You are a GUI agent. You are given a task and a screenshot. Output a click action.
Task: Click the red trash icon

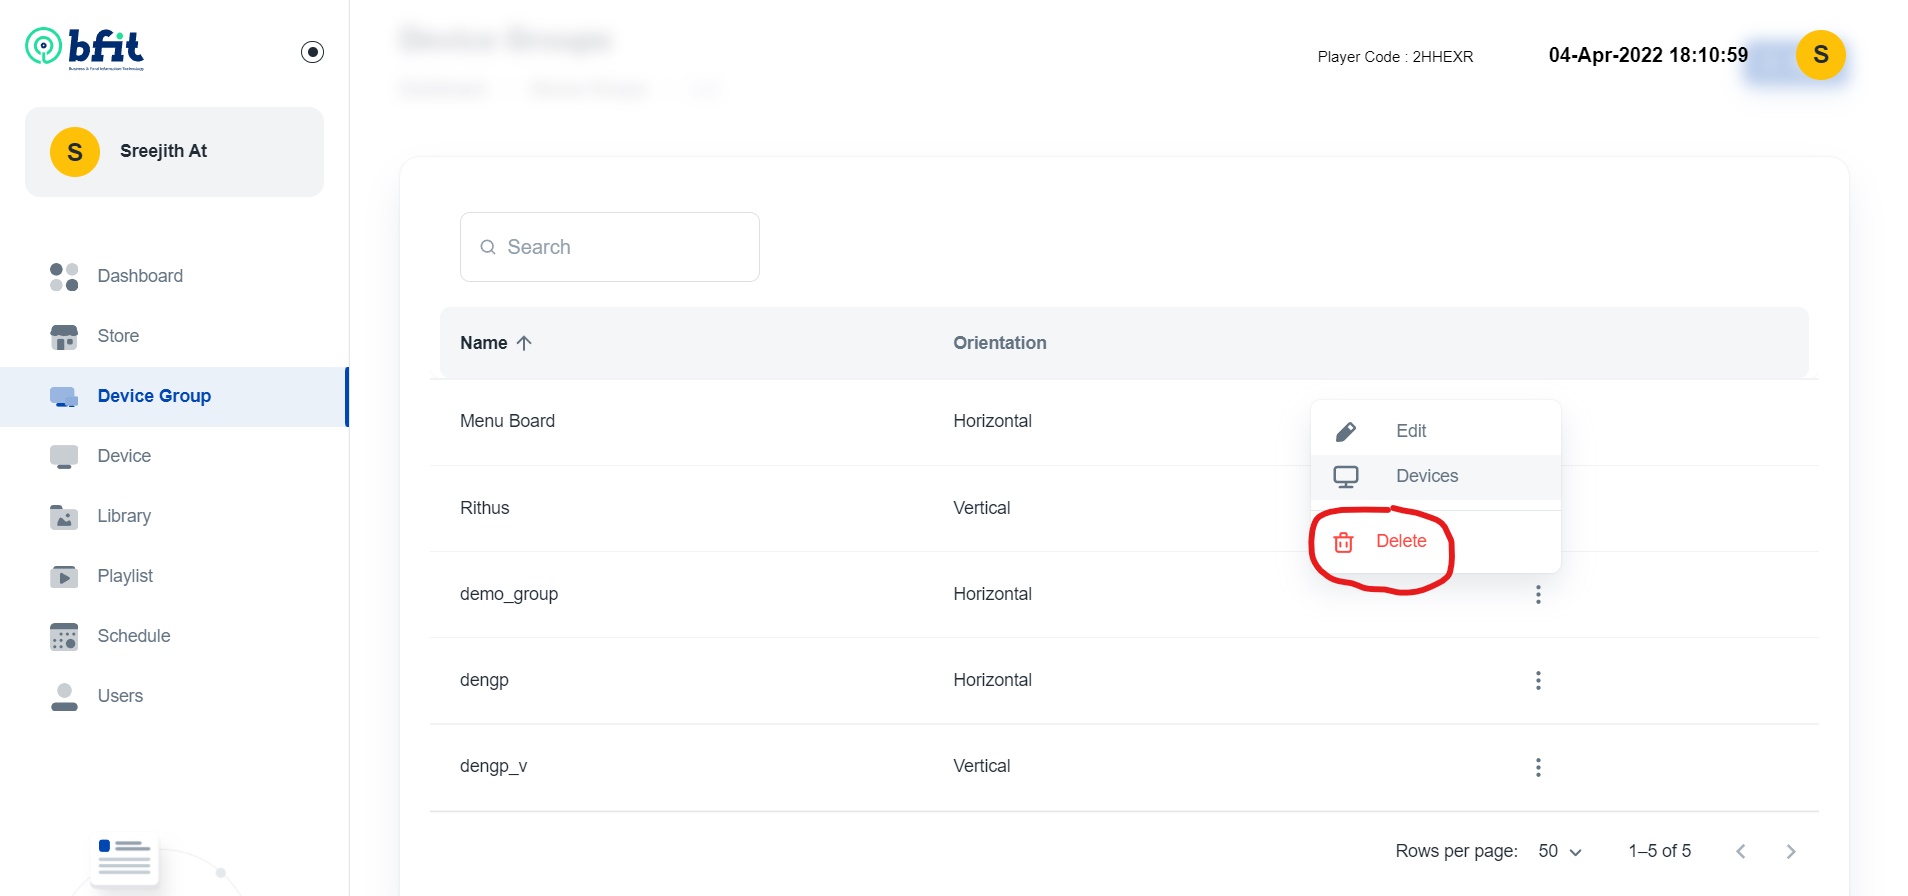pos(1344,542)
